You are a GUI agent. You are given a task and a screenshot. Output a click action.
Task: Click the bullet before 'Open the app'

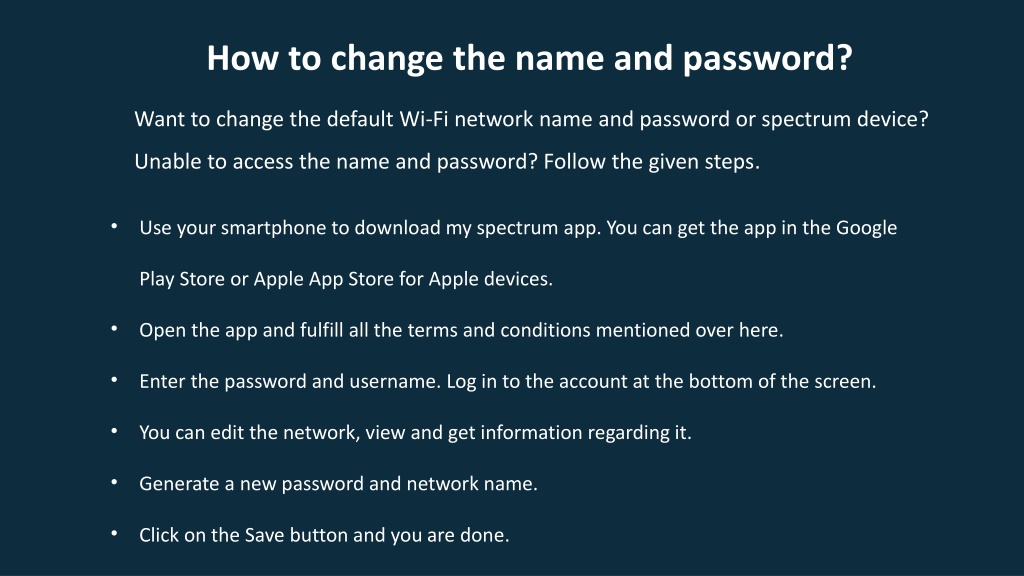114,328
